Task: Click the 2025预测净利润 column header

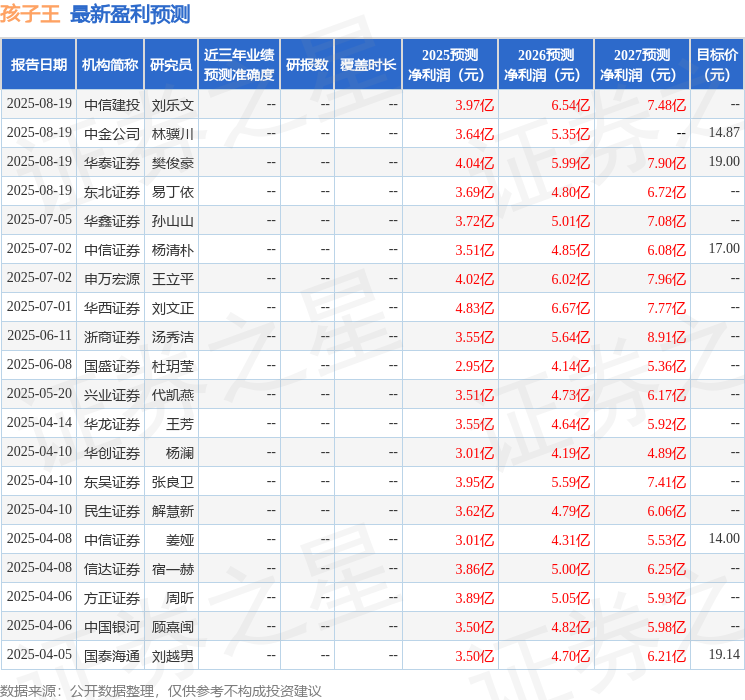Action: [450, 65]
